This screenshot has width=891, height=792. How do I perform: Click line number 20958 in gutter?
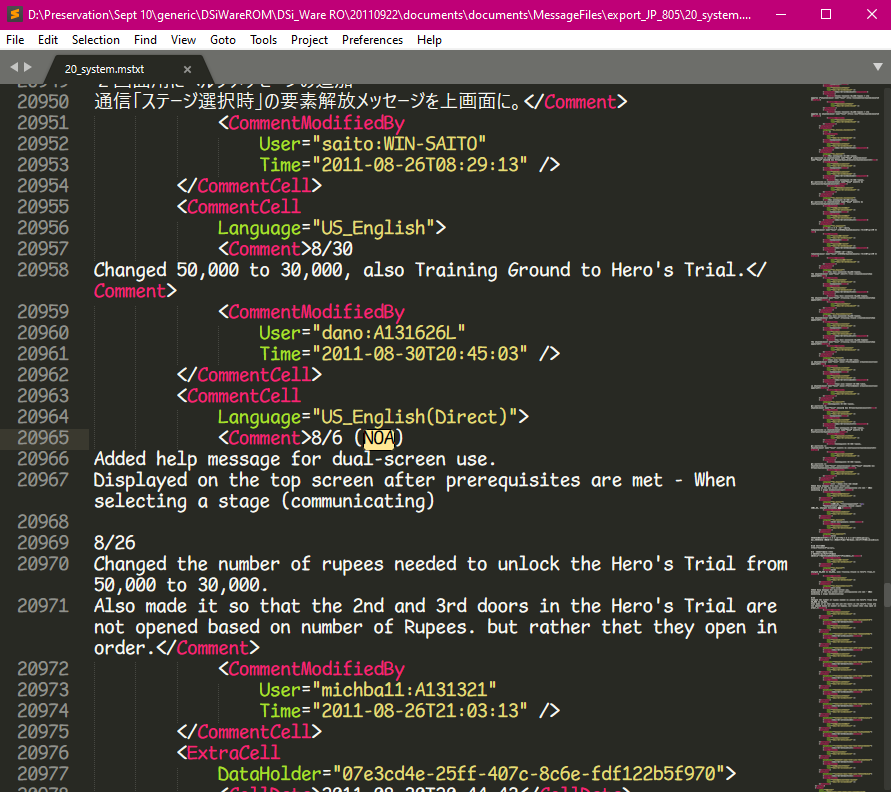tap(43, 270)
